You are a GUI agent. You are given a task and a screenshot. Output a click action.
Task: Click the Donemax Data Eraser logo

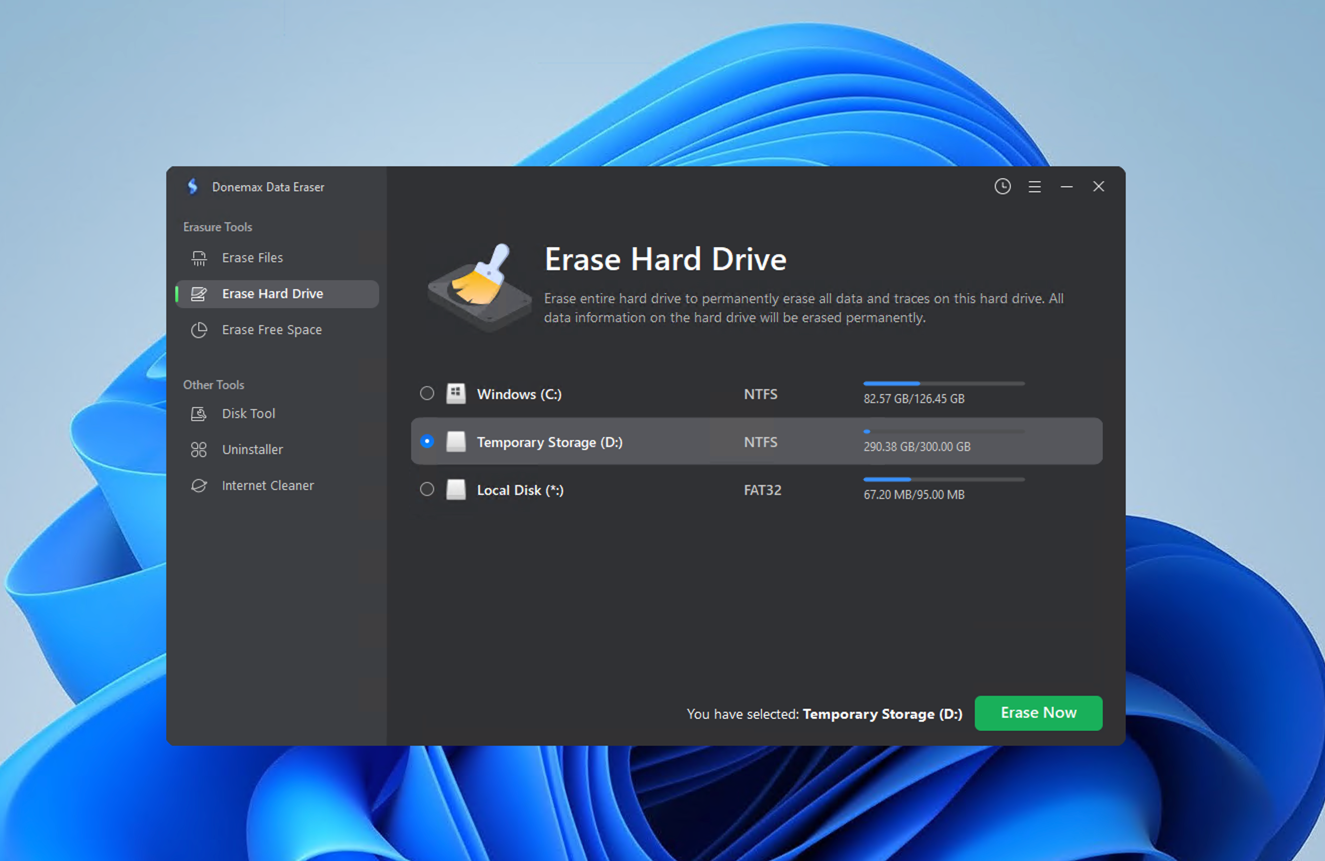(x=192, y=187)
